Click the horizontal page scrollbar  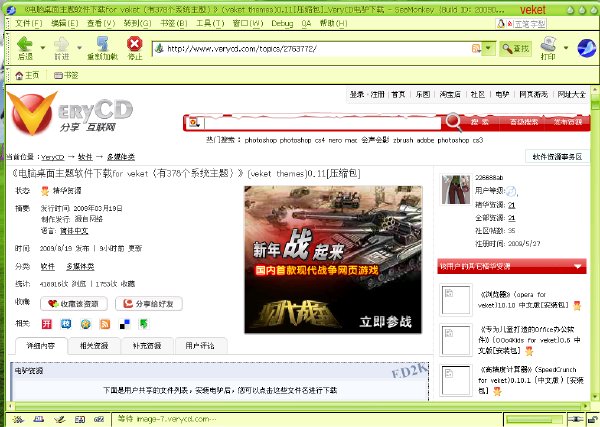[298, 406]
